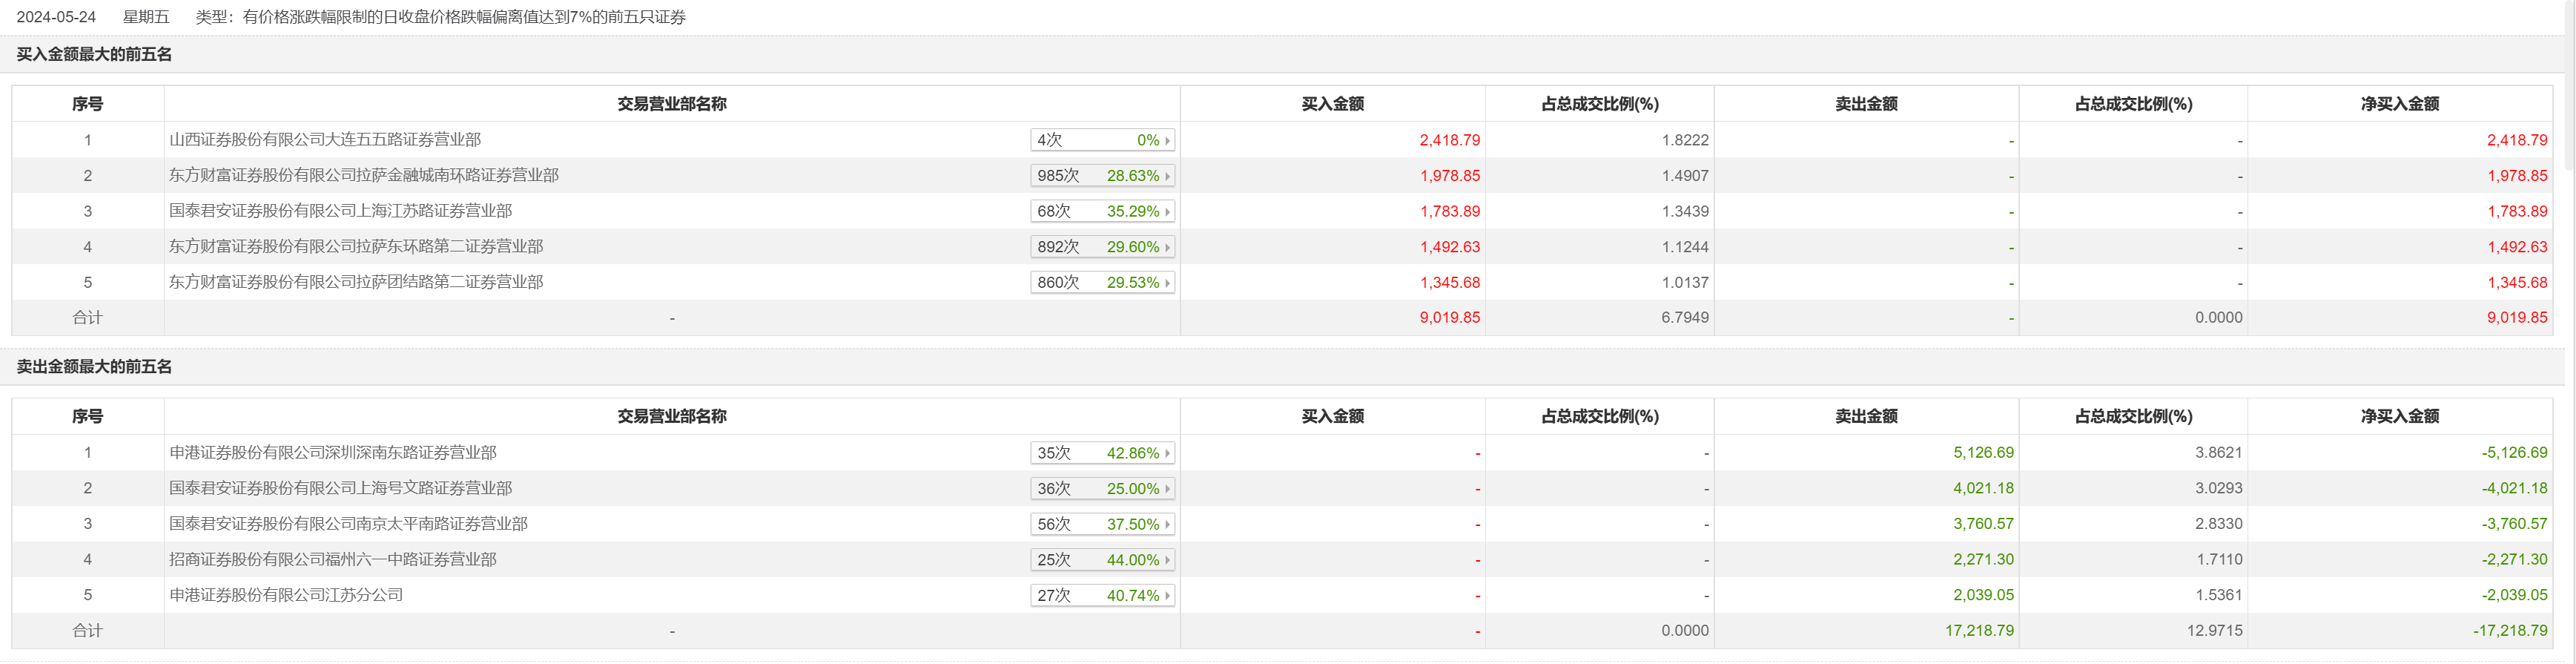Open 东方财富证券拉萨团结路第二证券营业部 link
The width and height of the screenshot is (2576, 664).
(356, 283)
